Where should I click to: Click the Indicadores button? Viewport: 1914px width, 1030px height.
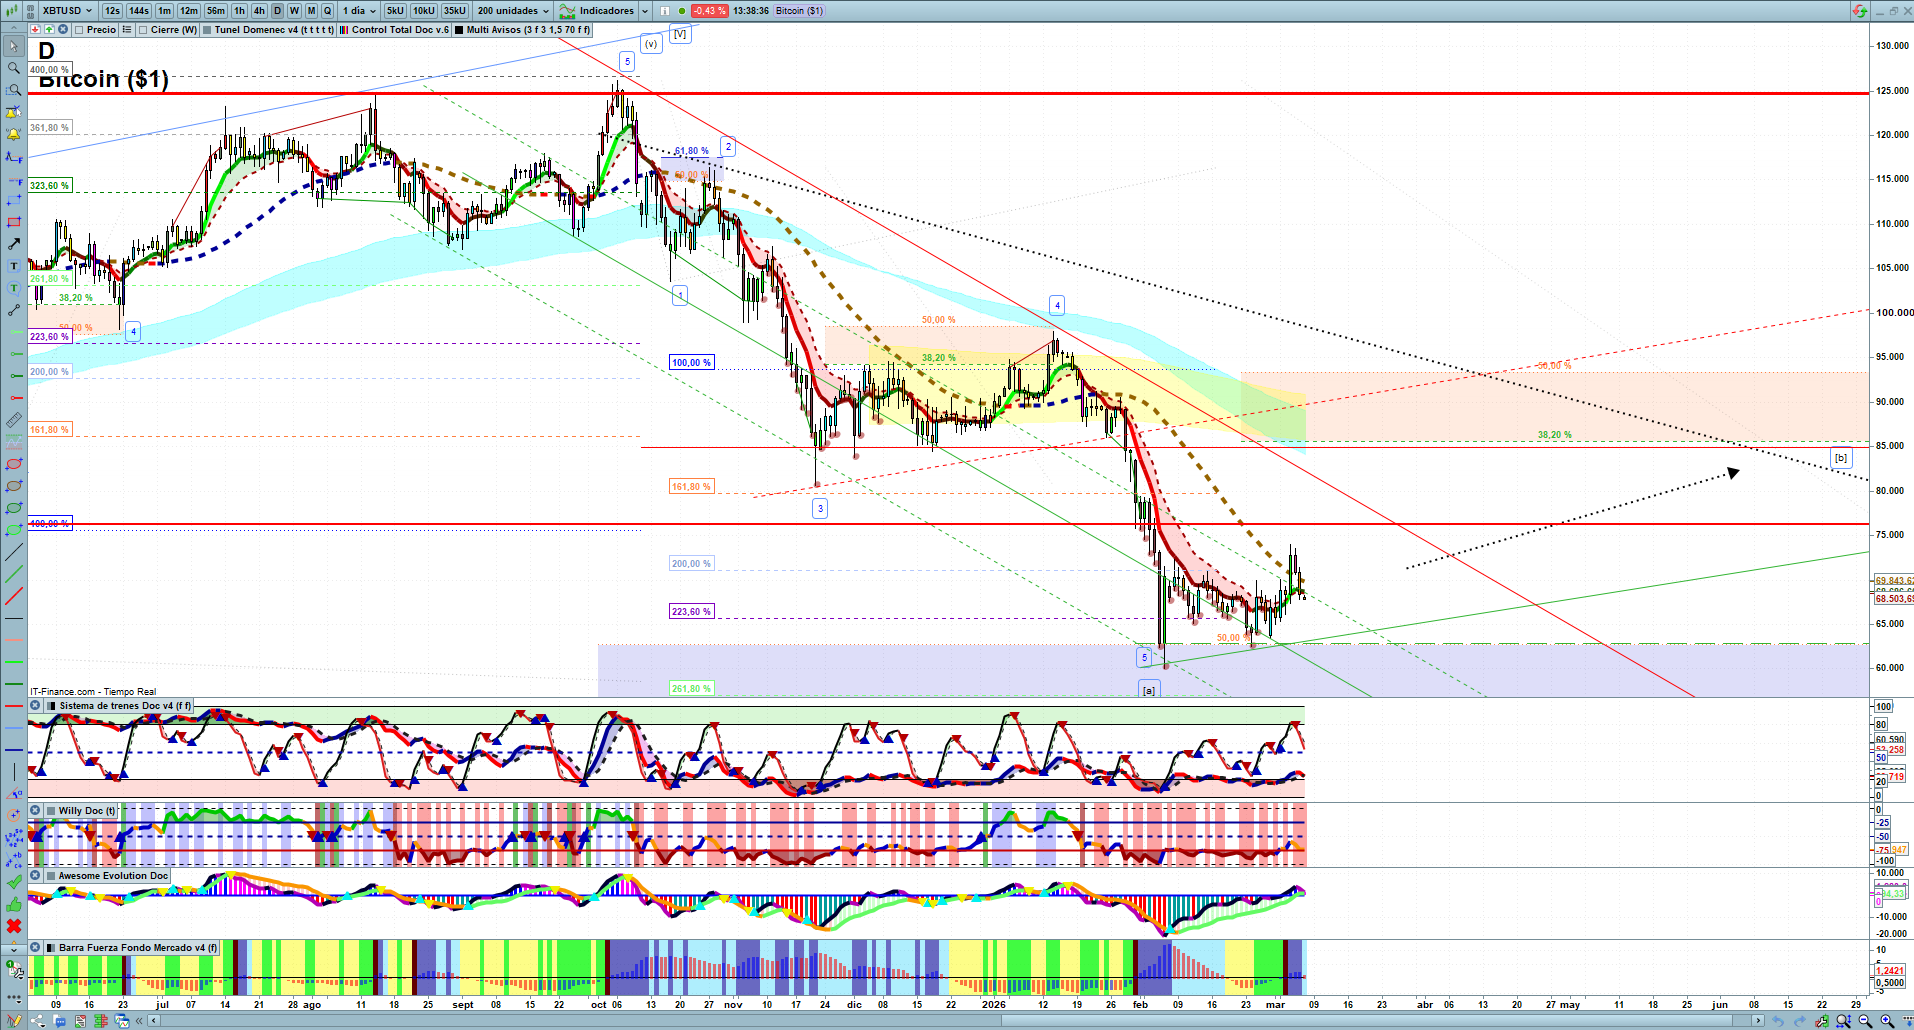[598, 11]
